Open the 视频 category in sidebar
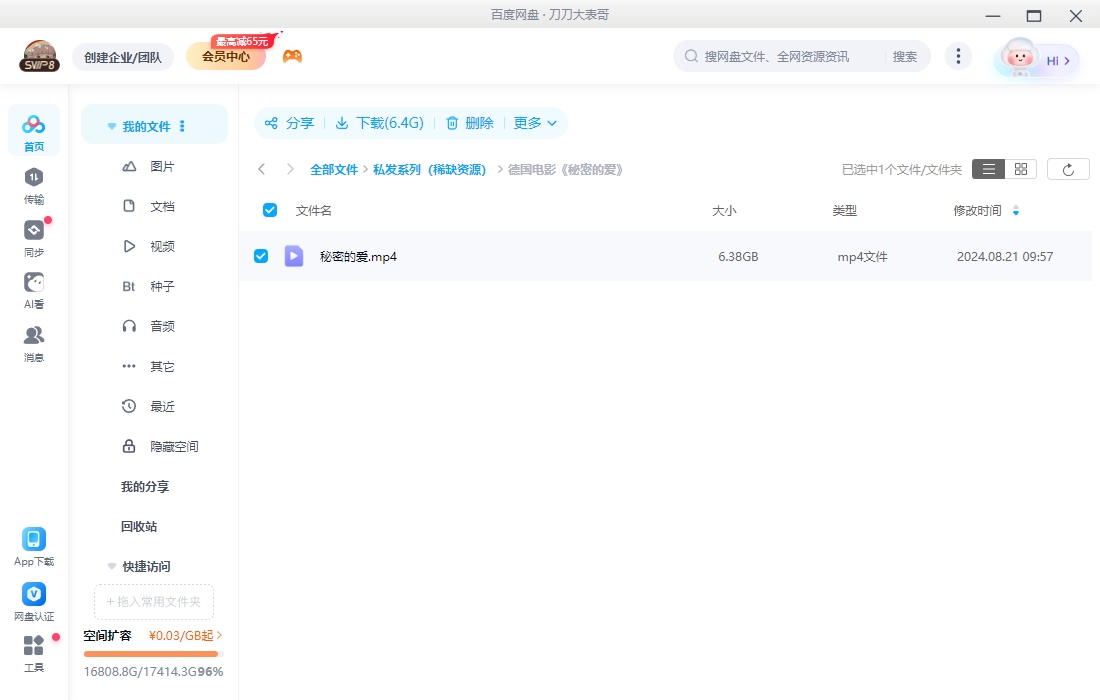Image resolution: width=1100 pixels, height=700 pixels. pyautogui.click(x=161, y=246)
